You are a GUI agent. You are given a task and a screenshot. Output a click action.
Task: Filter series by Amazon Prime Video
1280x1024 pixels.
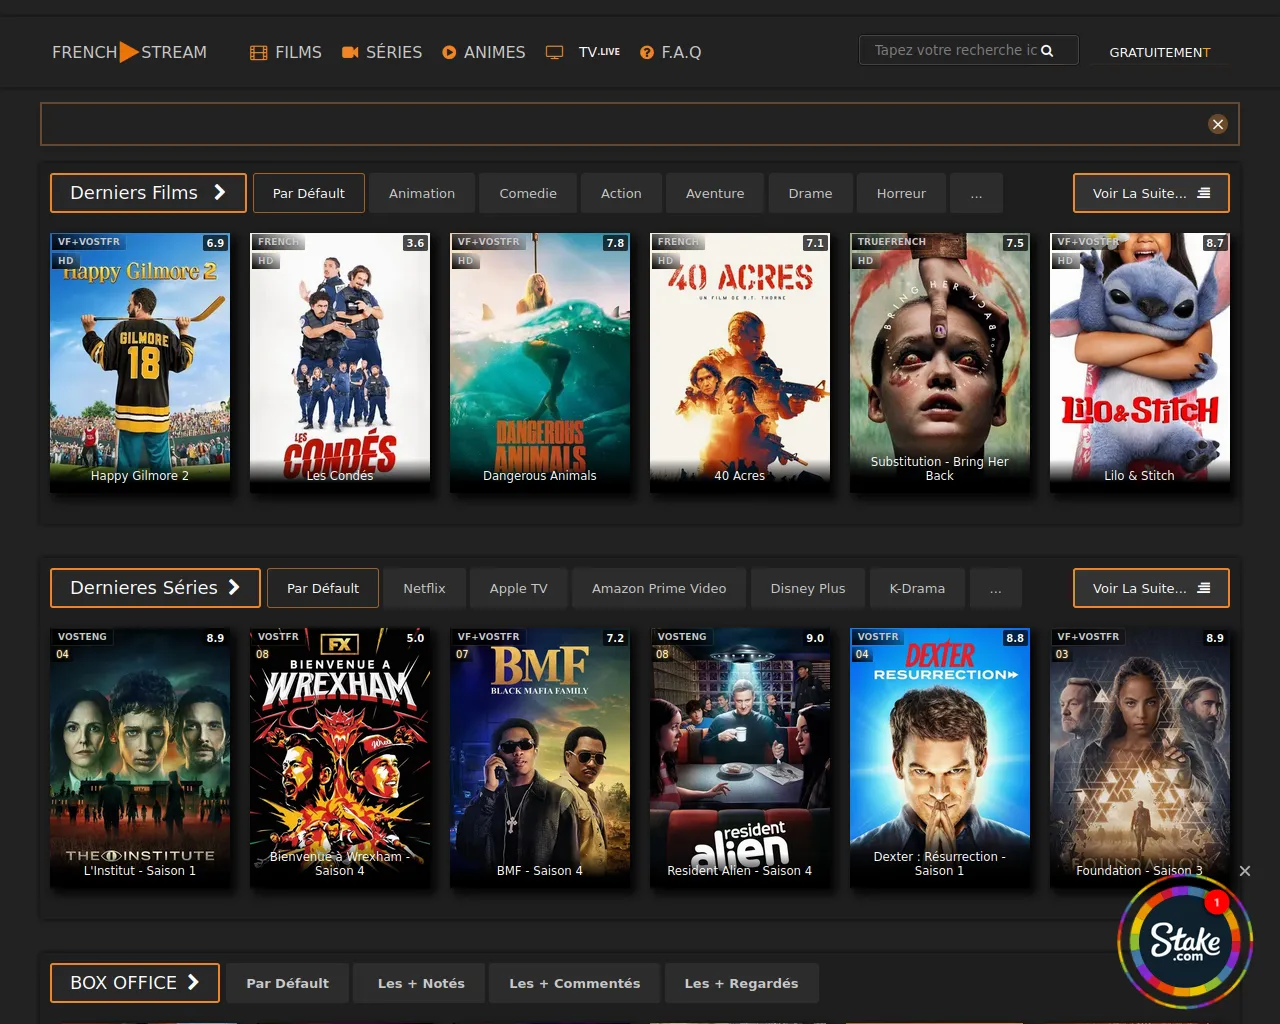pyautogui.click(x=659, y=588)
